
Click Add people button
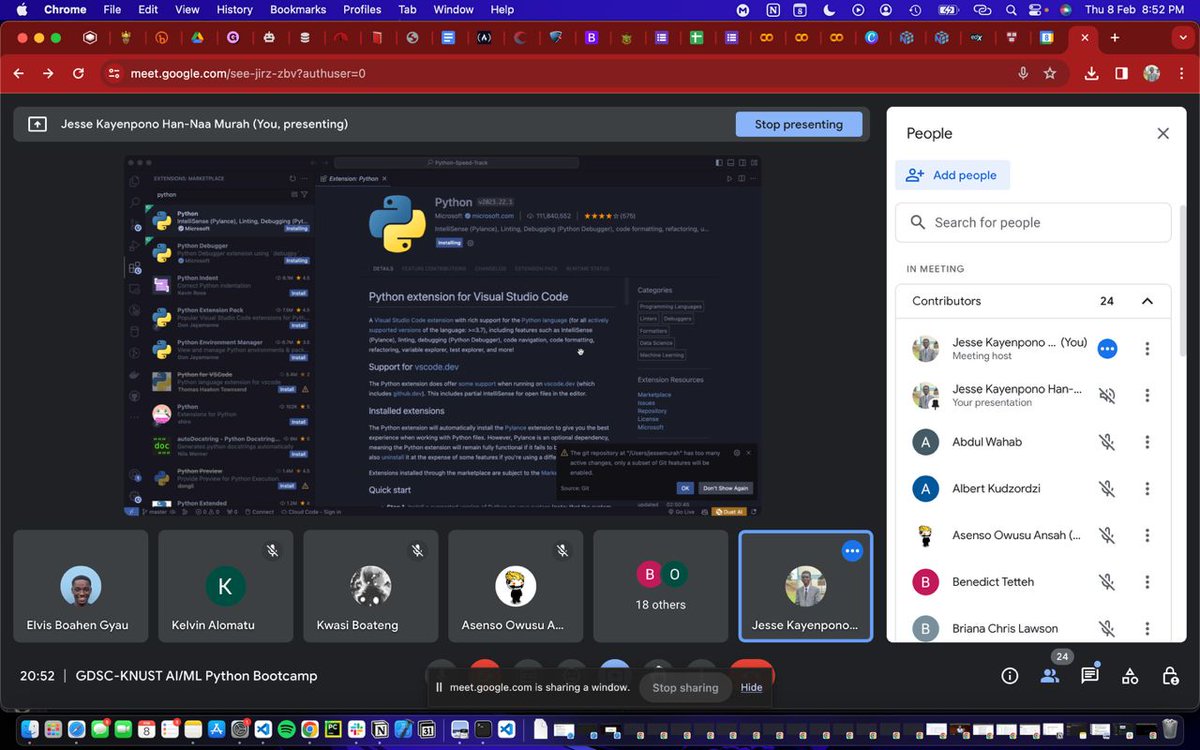(952, 175)
